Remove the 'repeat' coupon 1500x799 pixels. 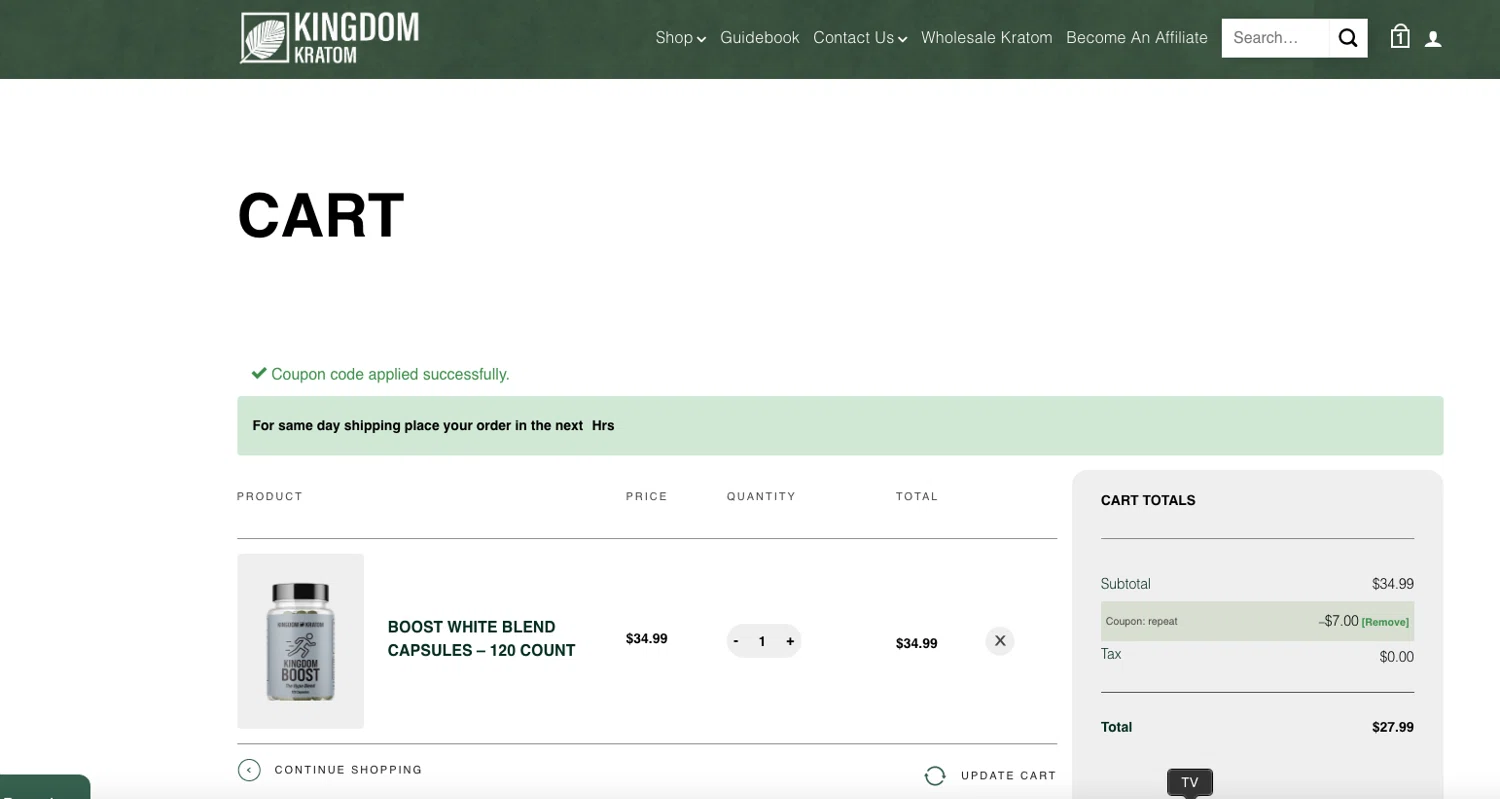point(1385,622)
